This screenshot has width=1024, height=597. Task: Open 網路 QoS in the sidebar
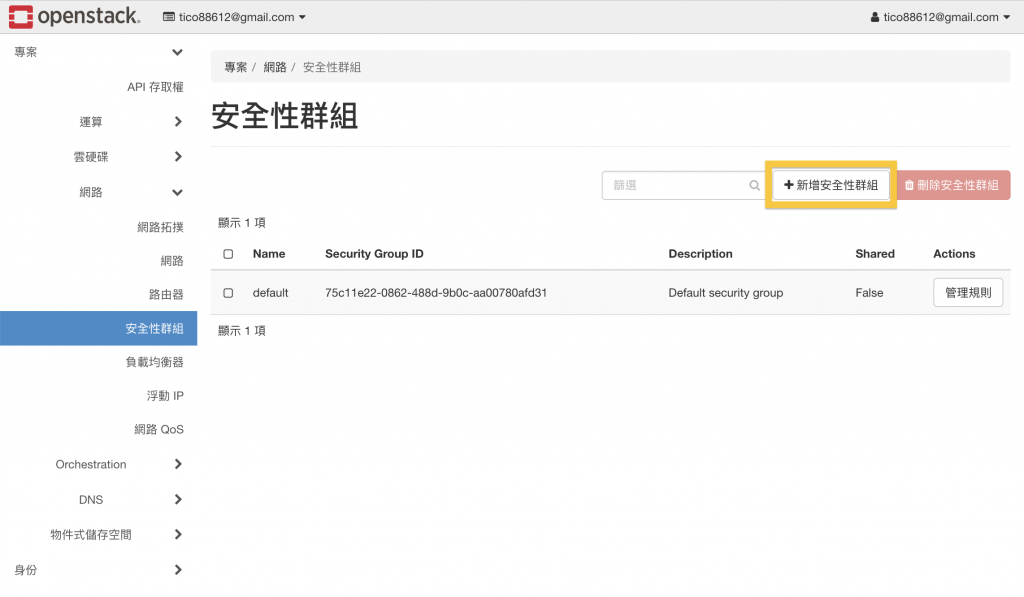[x=159, y=429]
